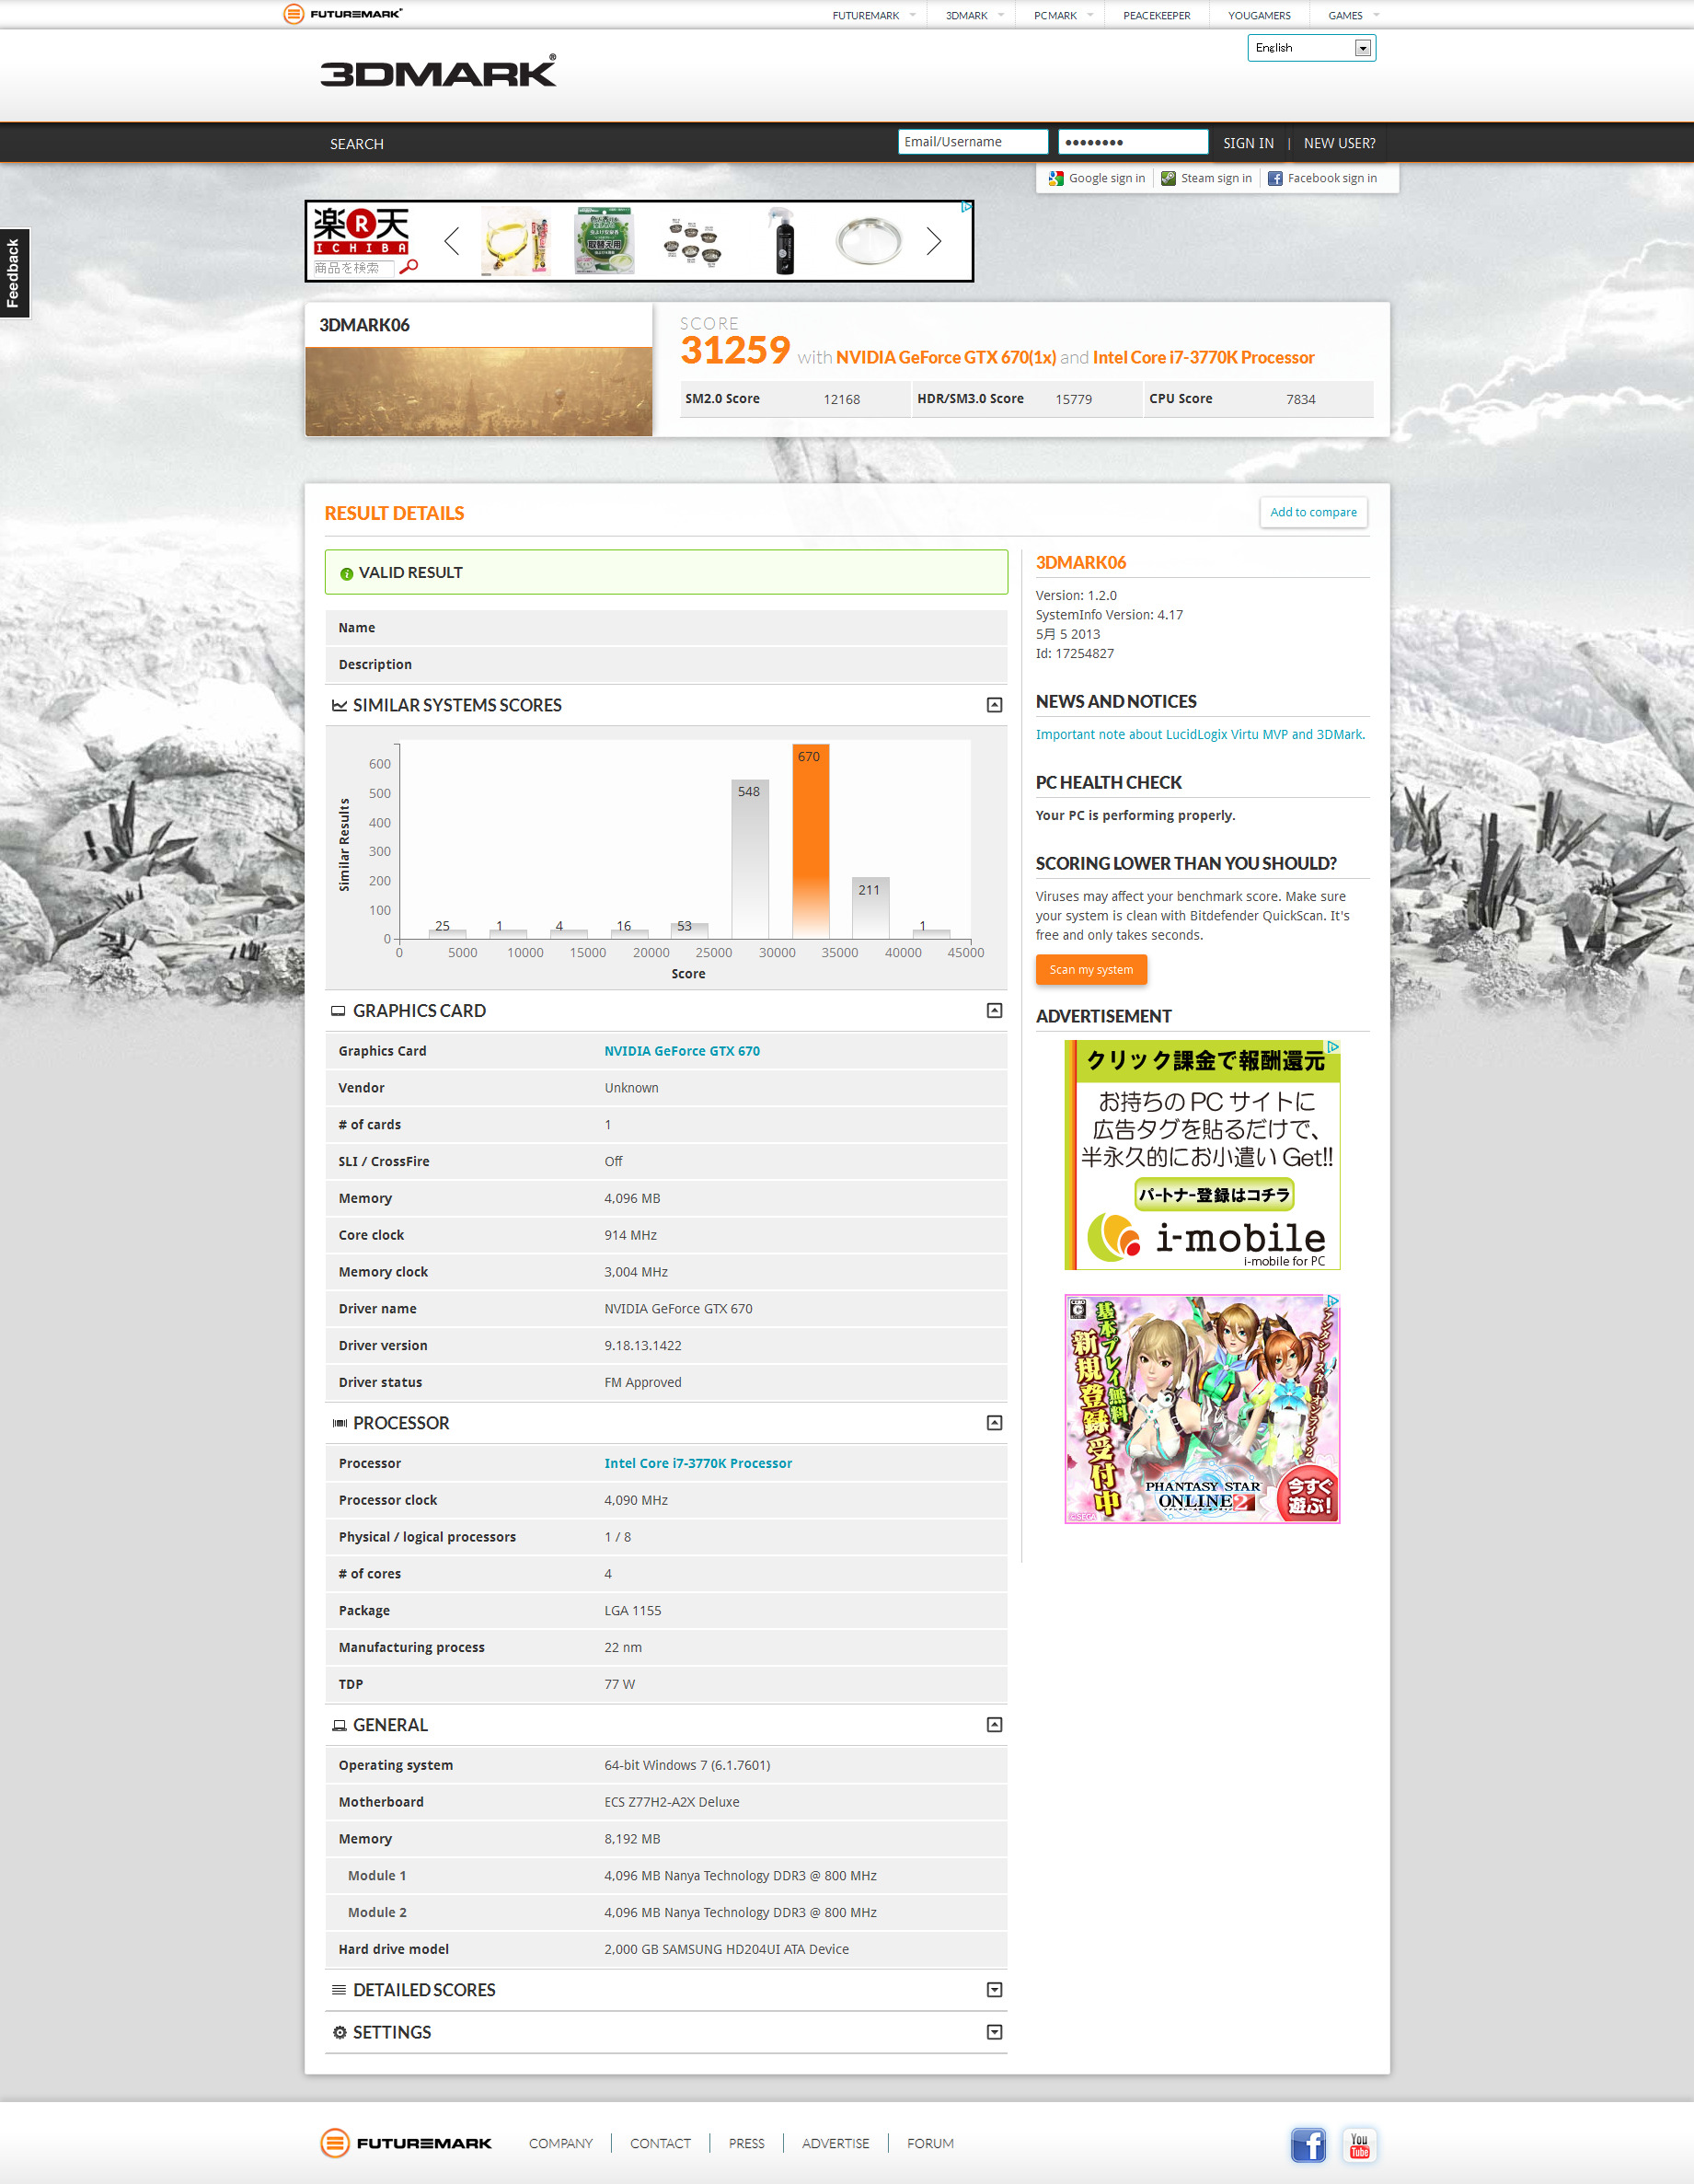Click the Phantasy Star Online 2 advertisement
The image size is (1694, 2184).
click(1202, 1409)
